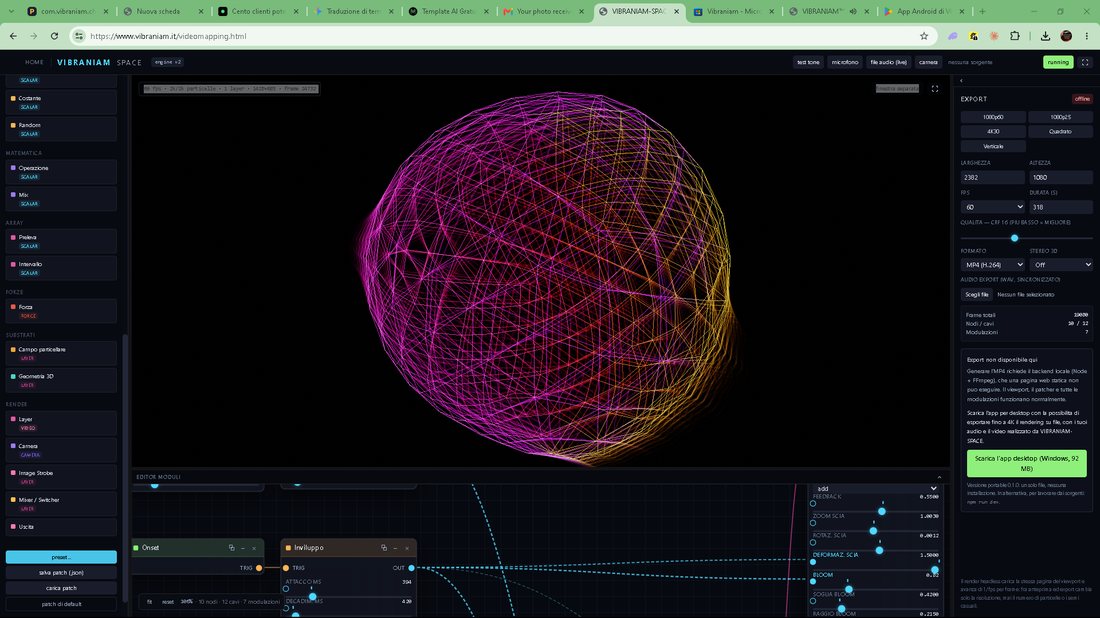
Task: Toggle the running engine state button
Action: click(1058, 62)
